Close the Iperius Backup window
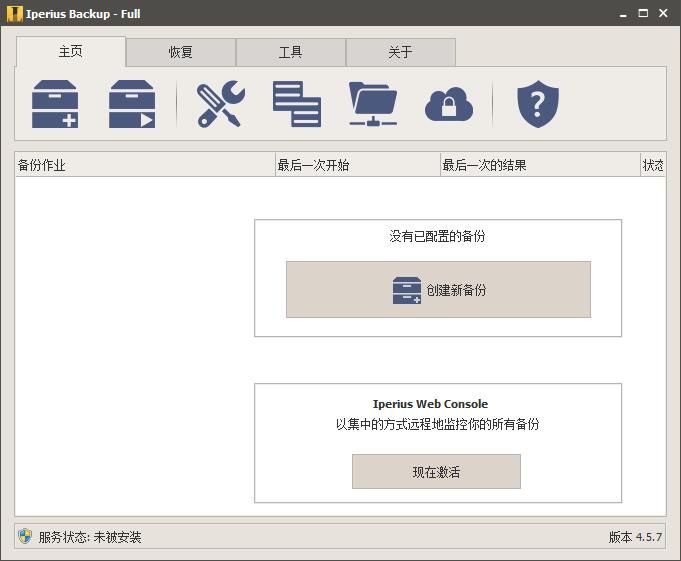 click(663, 13)
